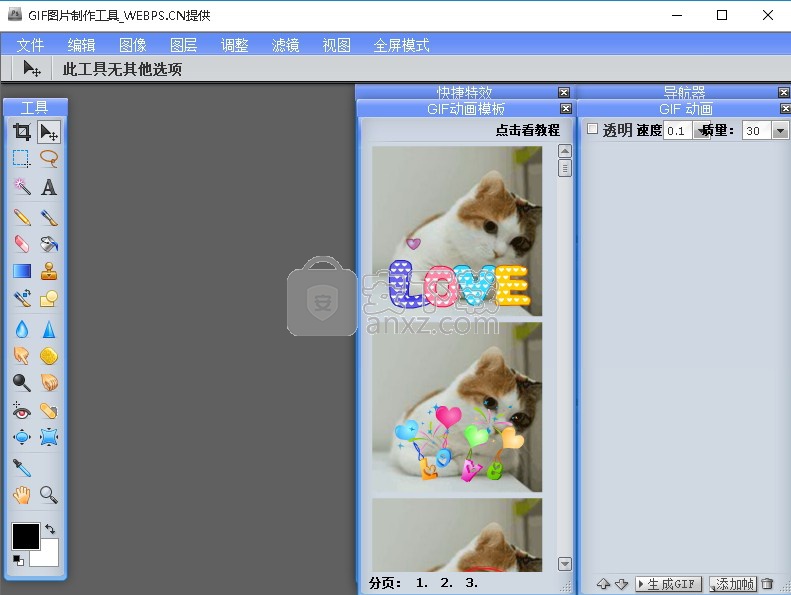This screenshot has width=791, height=595.
Task: Open the 质量 dropdown arrow
Action: pyautogui.click(x=780, y=131)
